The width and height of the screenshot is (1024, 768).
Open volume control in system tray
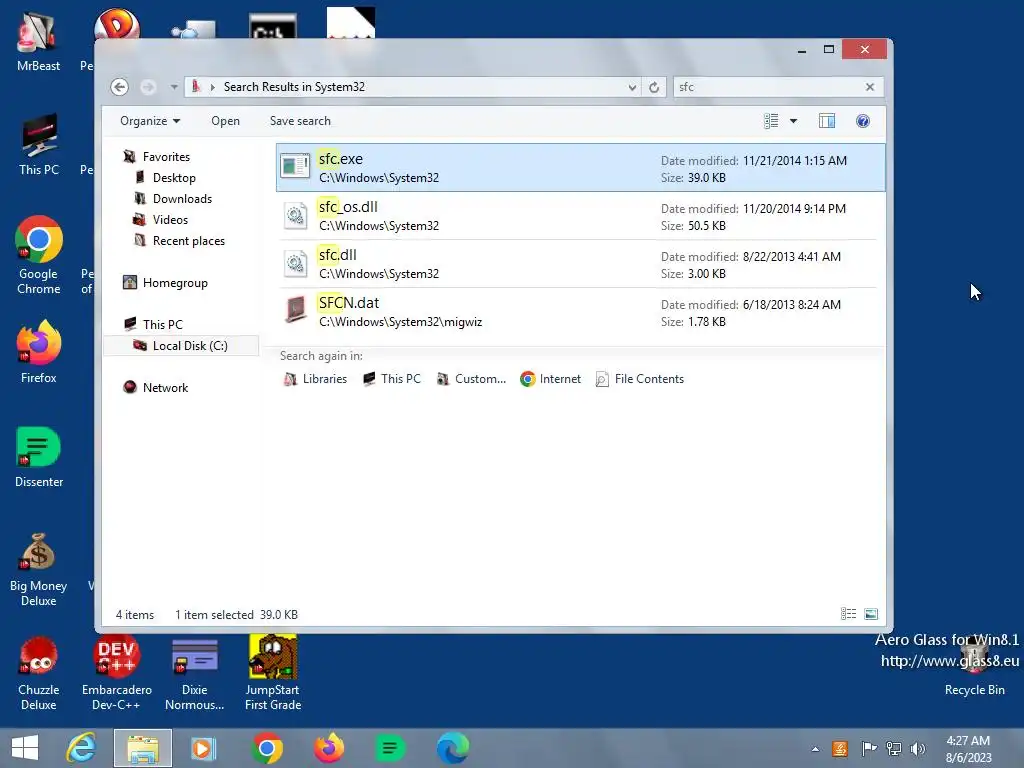(918, 749)
